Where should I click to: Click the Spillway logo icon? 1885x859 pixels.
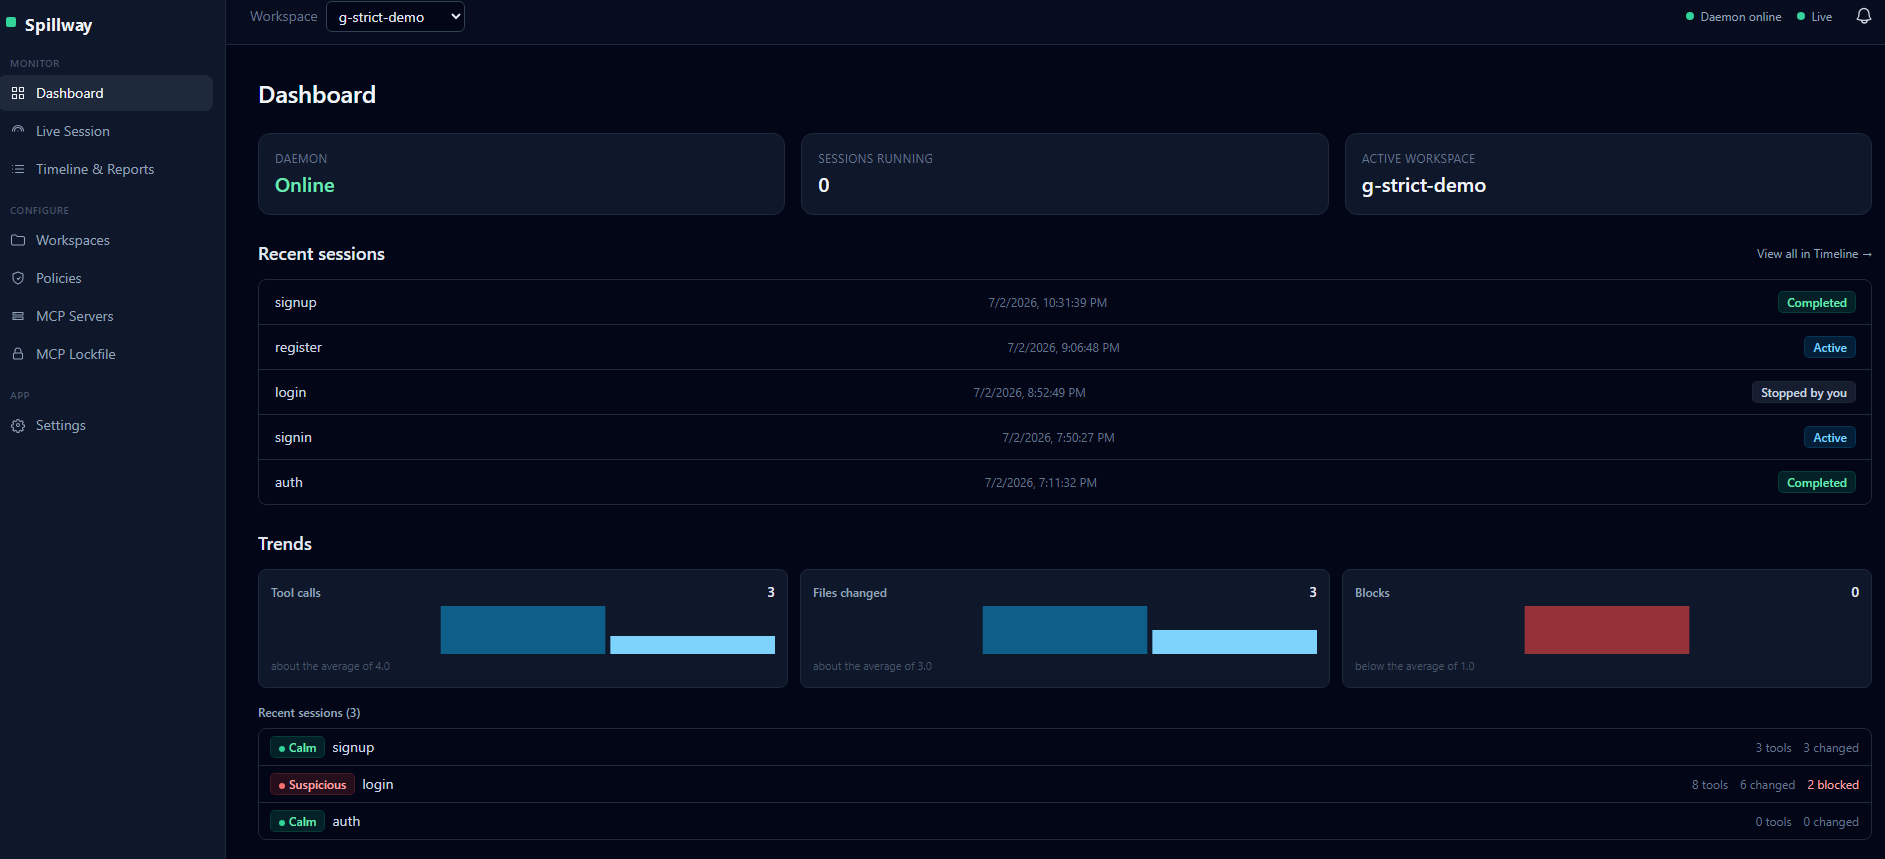[x=11, y=22]
